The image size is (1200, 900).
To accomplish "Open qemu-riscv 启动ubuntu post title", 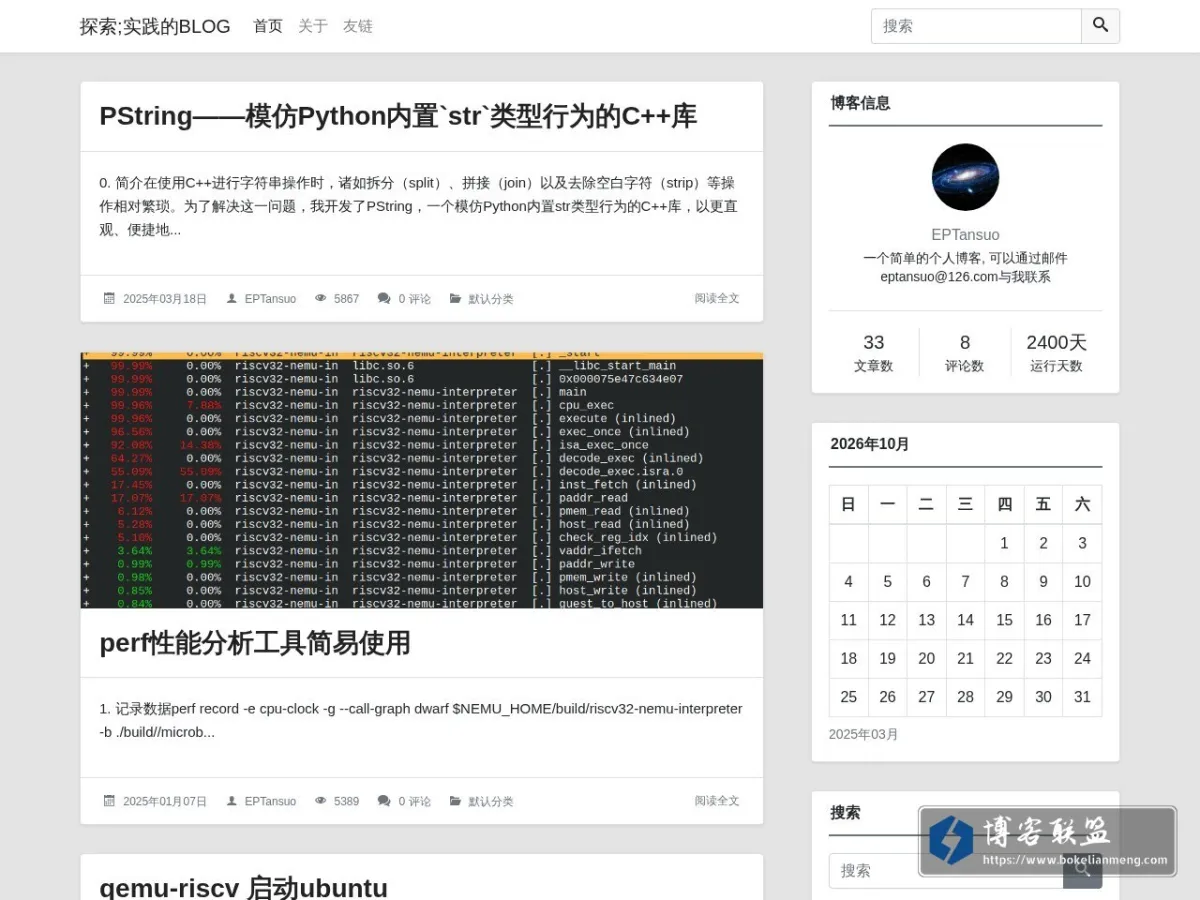I will 243,887.
